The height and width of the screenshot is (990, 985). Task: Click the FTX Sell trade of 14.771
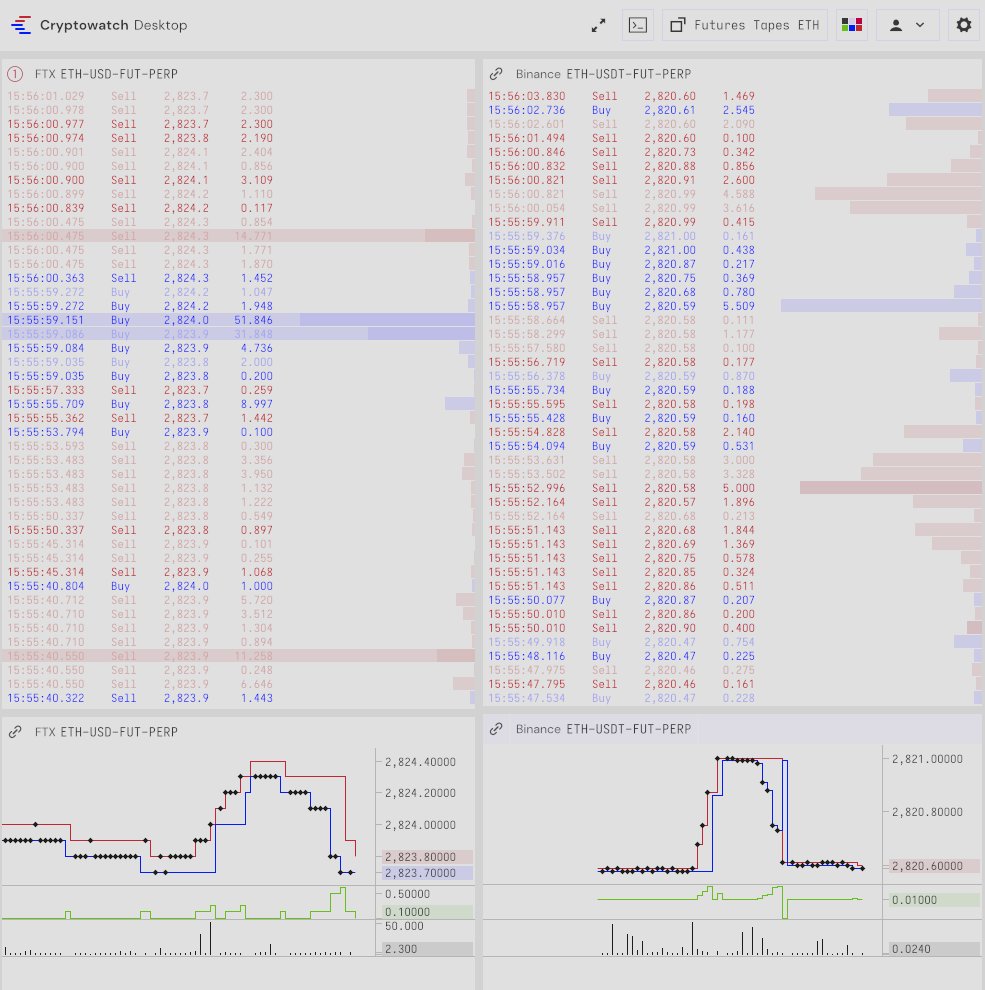[x=239, y=236]
